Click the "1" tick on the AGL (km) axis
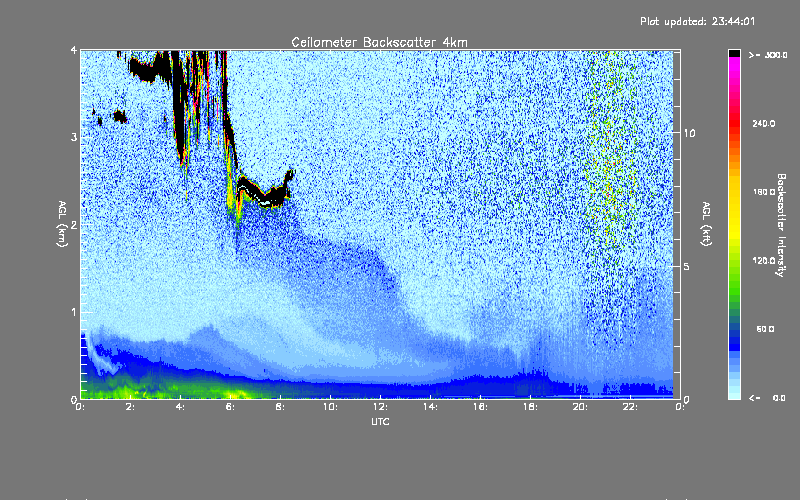This screenshot has width=800, height=500. click(x=74, y=312)
